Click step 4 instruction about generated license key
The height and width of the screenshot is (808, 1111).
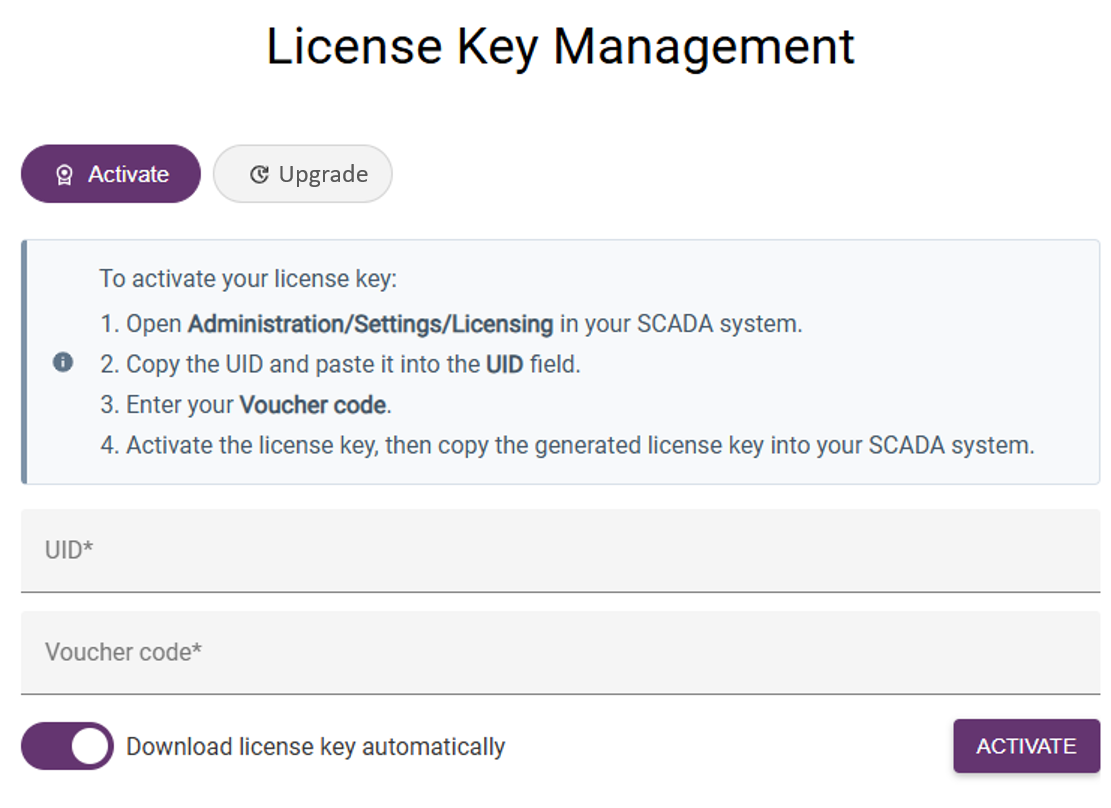(567, 445)
